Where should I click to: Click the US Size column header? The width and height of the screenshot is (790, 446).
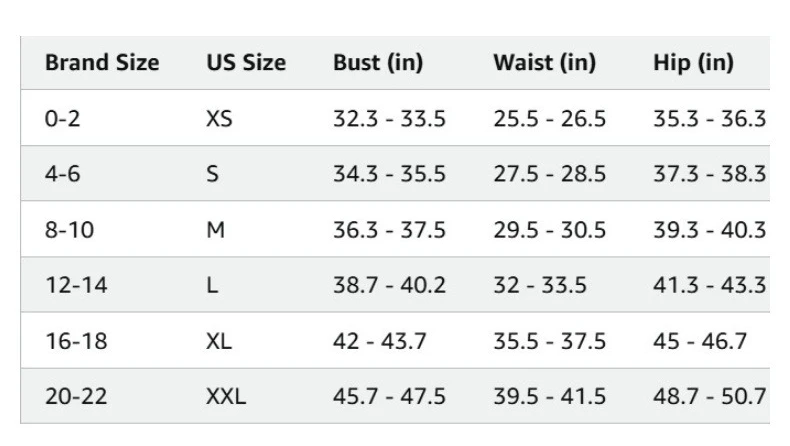coord(246,62)
